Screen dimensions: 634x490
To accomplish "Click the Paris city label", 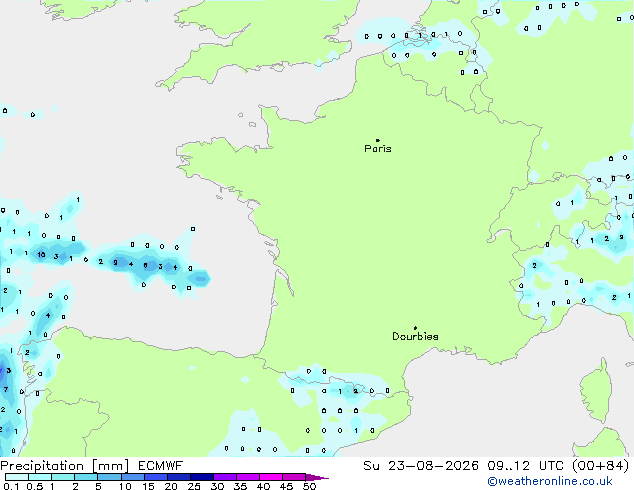I will tap(378, 149).
